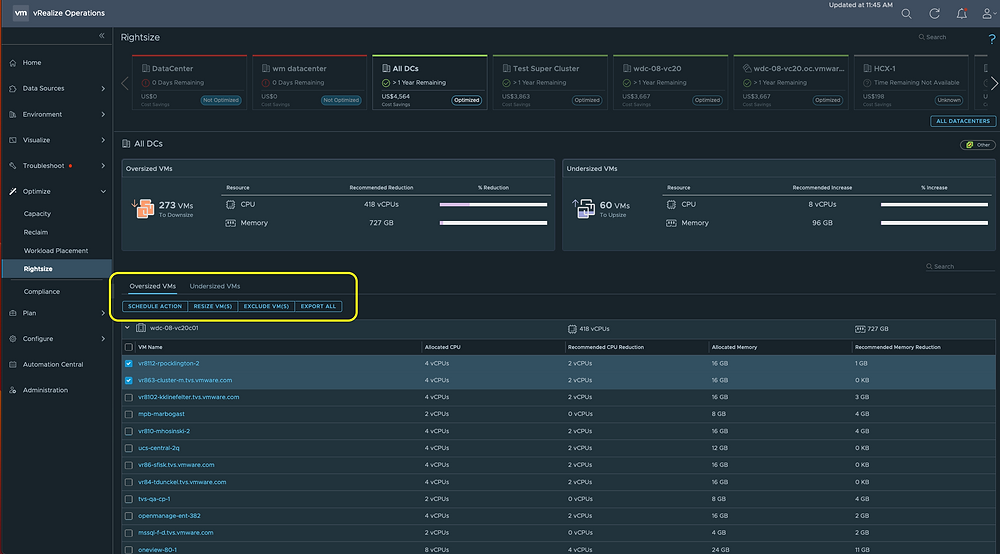Check the ucs-central-2q row checkbox
The width and height of the screenshot is (1000, 554).
(x=129, y=448)
